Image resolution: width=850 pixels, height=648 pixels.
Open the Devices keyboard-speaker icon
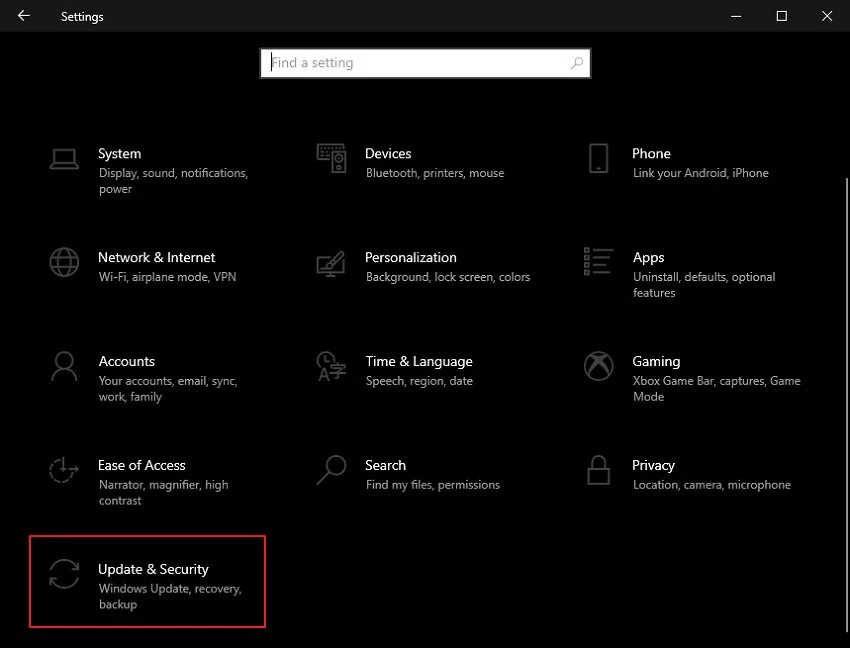pos(331,158)
